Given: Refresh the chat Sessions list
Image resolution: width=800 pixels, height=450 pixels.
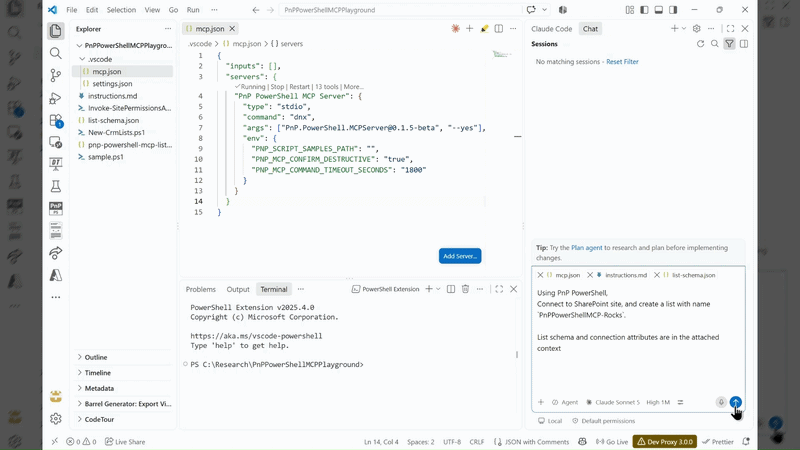Looking at the screenshot, I should point(701,44).
